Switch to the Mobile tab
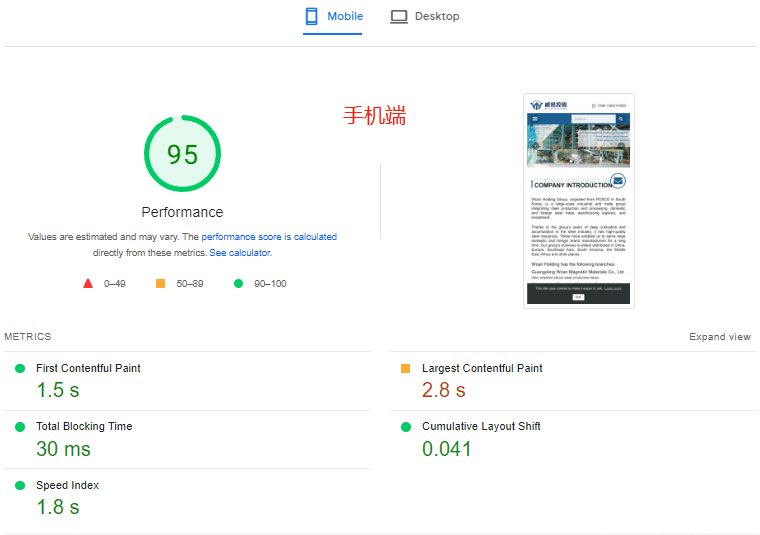The height and width of the screenshot is (535, 760). tap(333, 17)
